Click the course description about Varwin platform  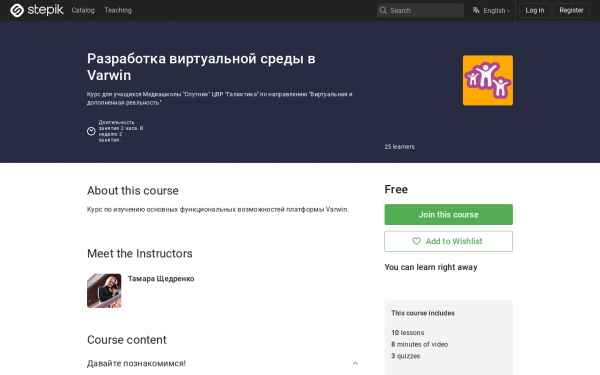point(218,209)
